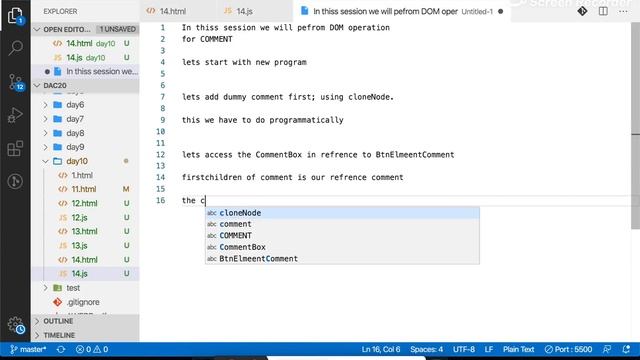The image size is (640, 360).
Task: Click Ln 16, Col 6 to go to line
Action: coord(380,349)
